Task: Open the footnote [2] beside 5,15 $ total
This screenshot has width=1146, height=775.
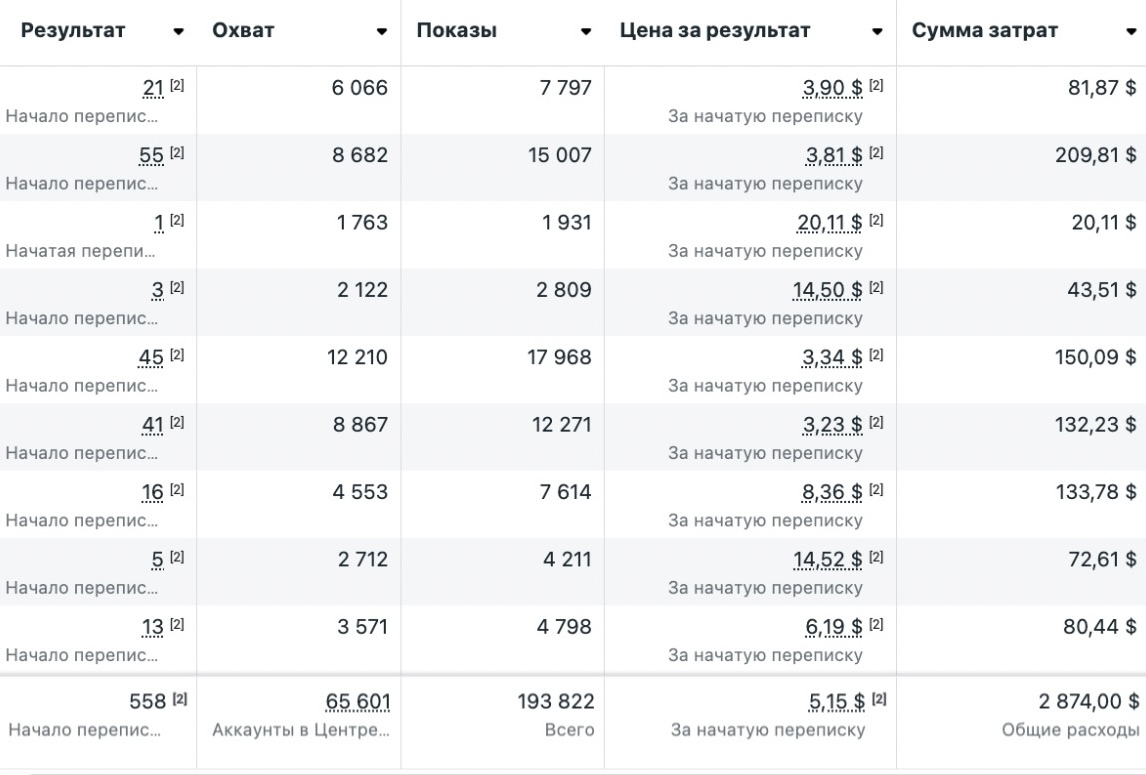Action: (x=877, y=700)
